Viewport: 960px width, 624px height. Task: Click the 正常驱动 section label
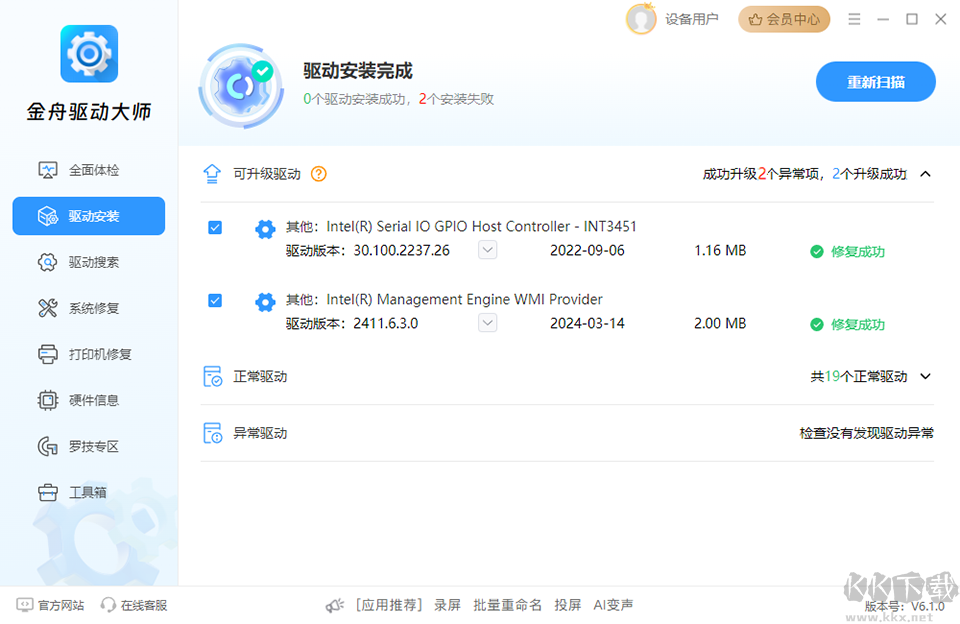[260, 377]
